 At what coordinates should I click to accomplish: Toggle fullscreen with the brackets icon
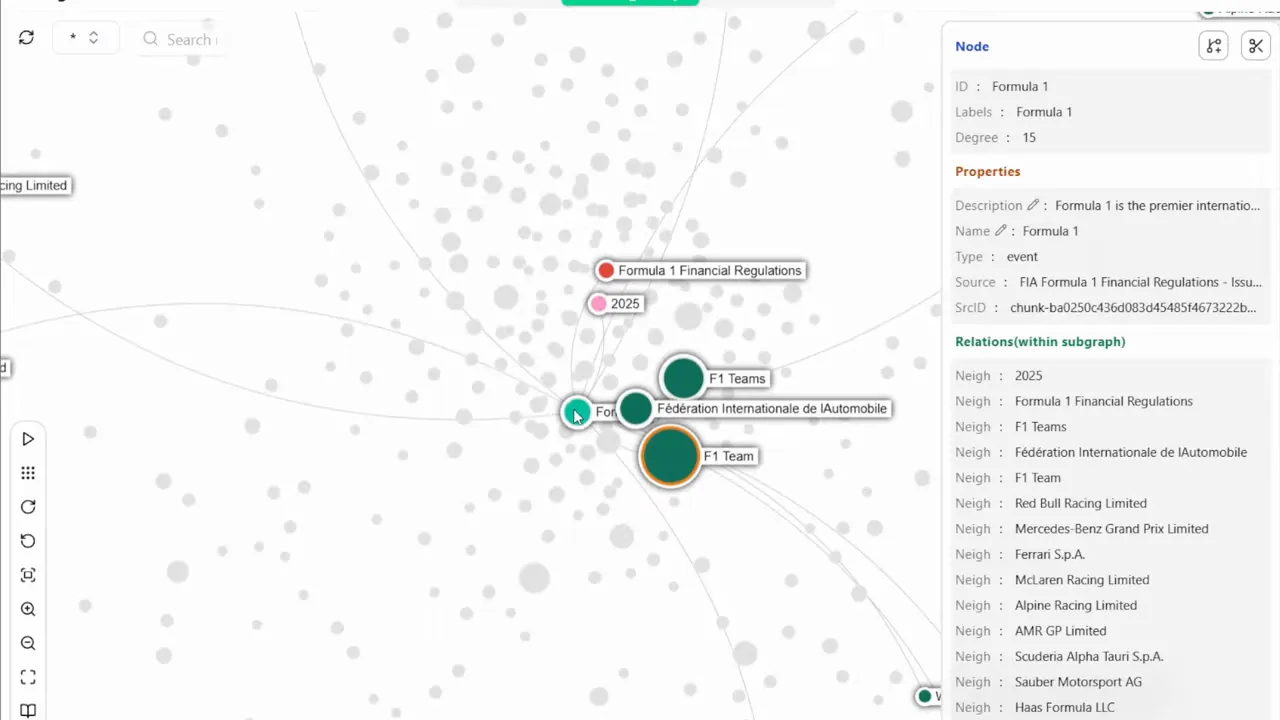(28, 677)
